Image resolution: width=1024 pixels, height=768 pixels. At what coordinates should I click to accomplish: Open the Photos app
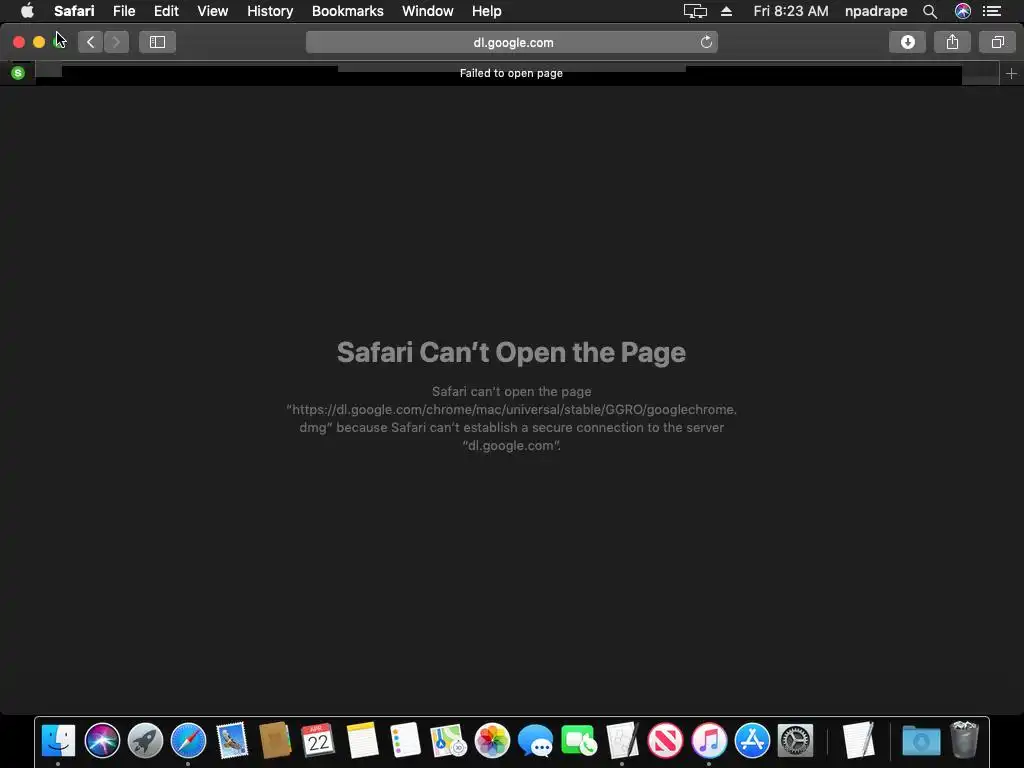[x=492, y=741]
